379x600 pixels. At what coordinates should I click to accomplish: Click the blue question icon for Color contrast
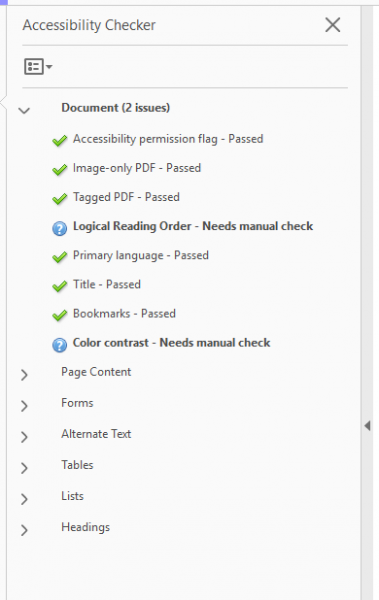(x=59, y=345)
